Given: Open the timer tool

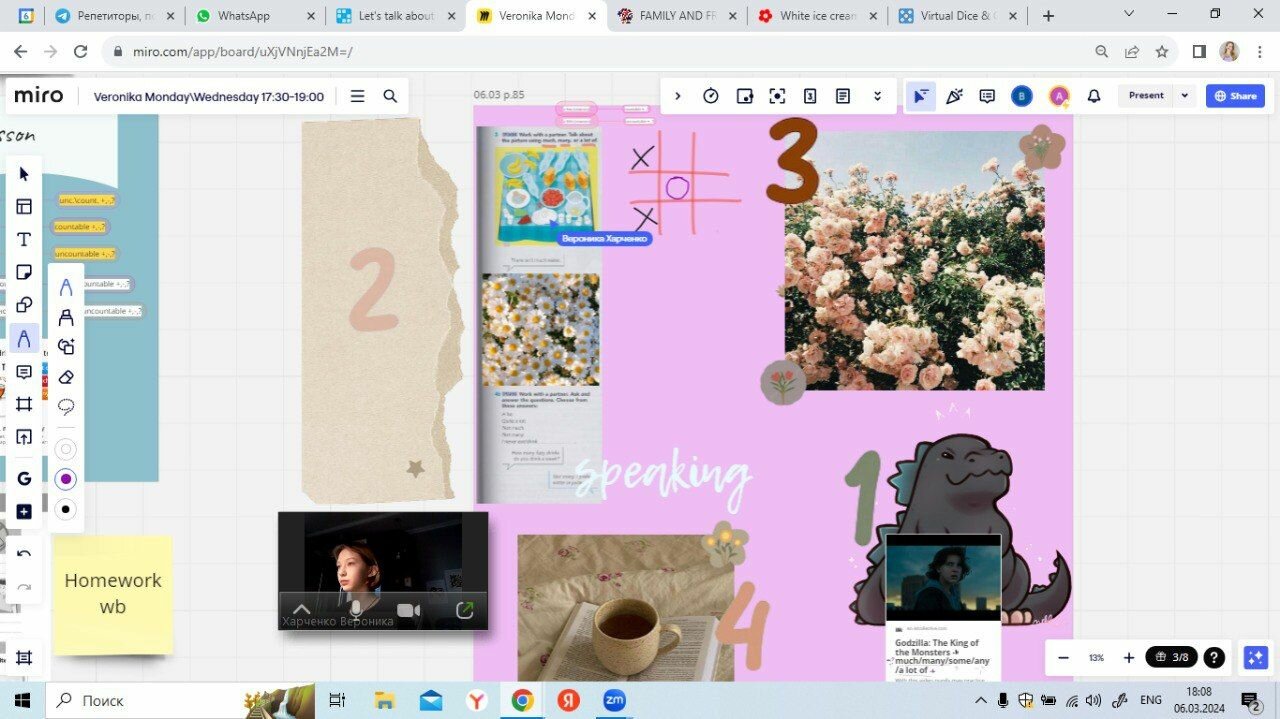Looking at the screenshot, I should (711, 96).
